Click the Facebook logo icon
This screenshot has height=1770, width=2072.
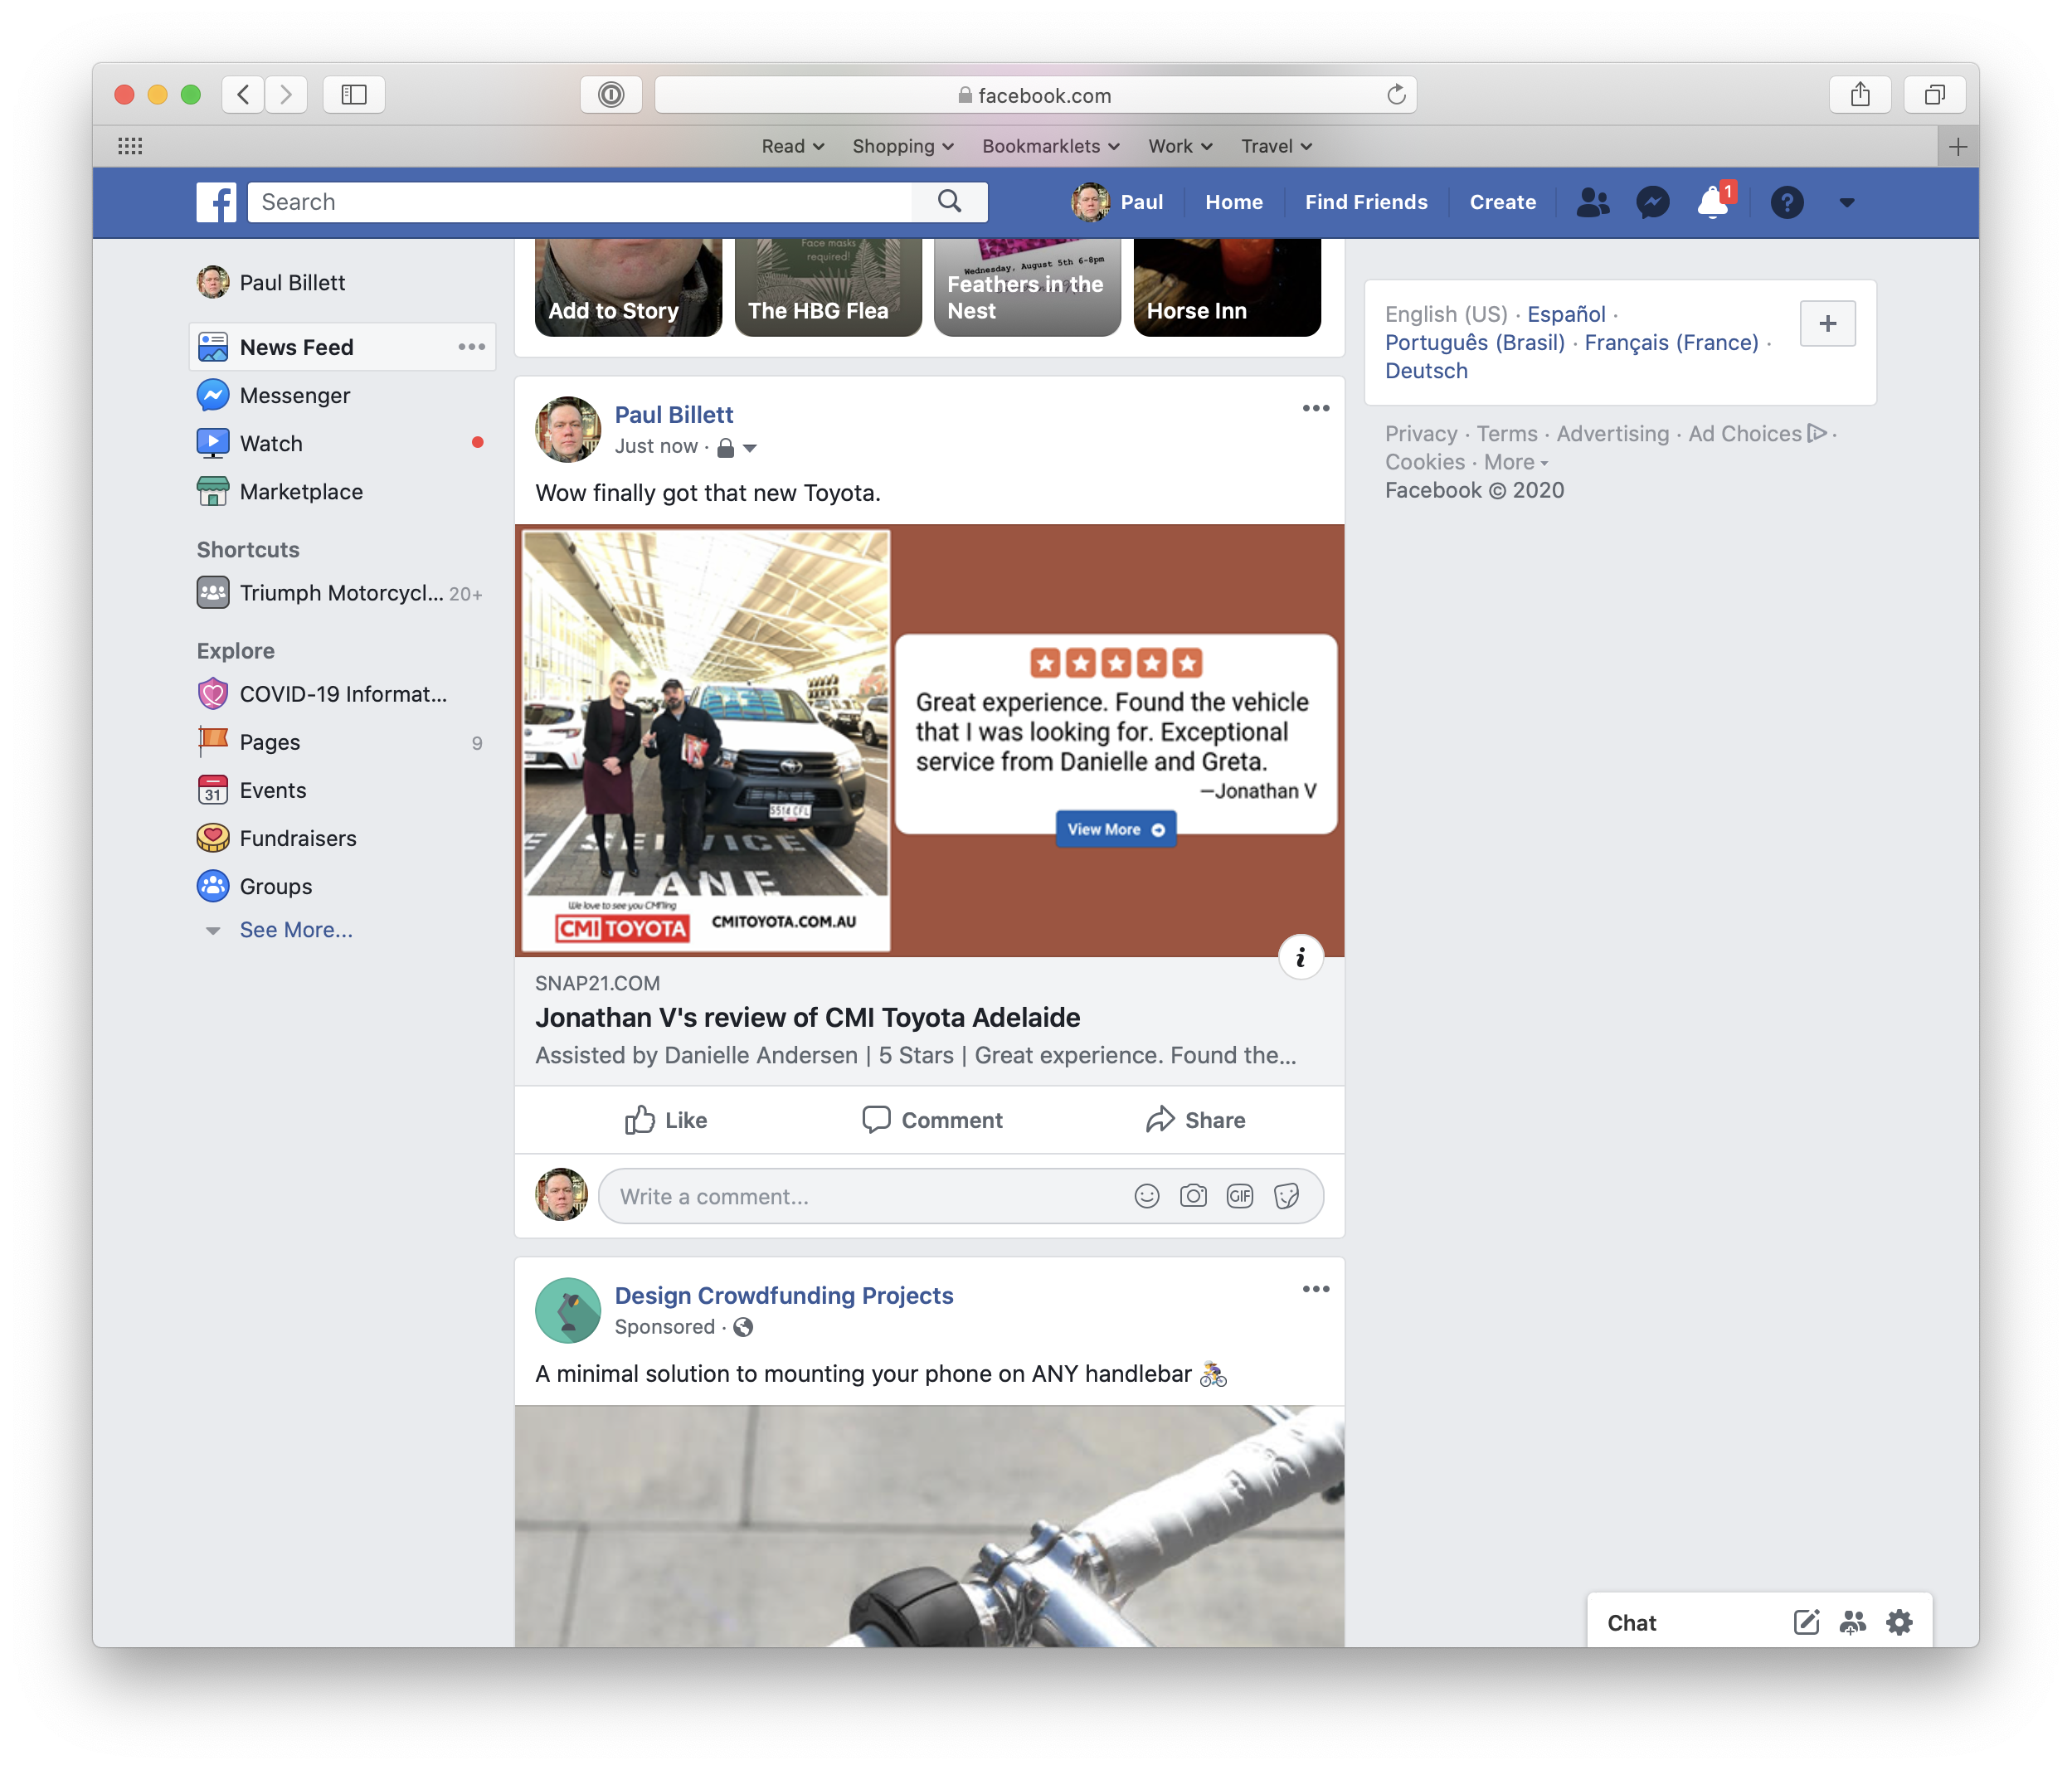(x=216, y=202)
